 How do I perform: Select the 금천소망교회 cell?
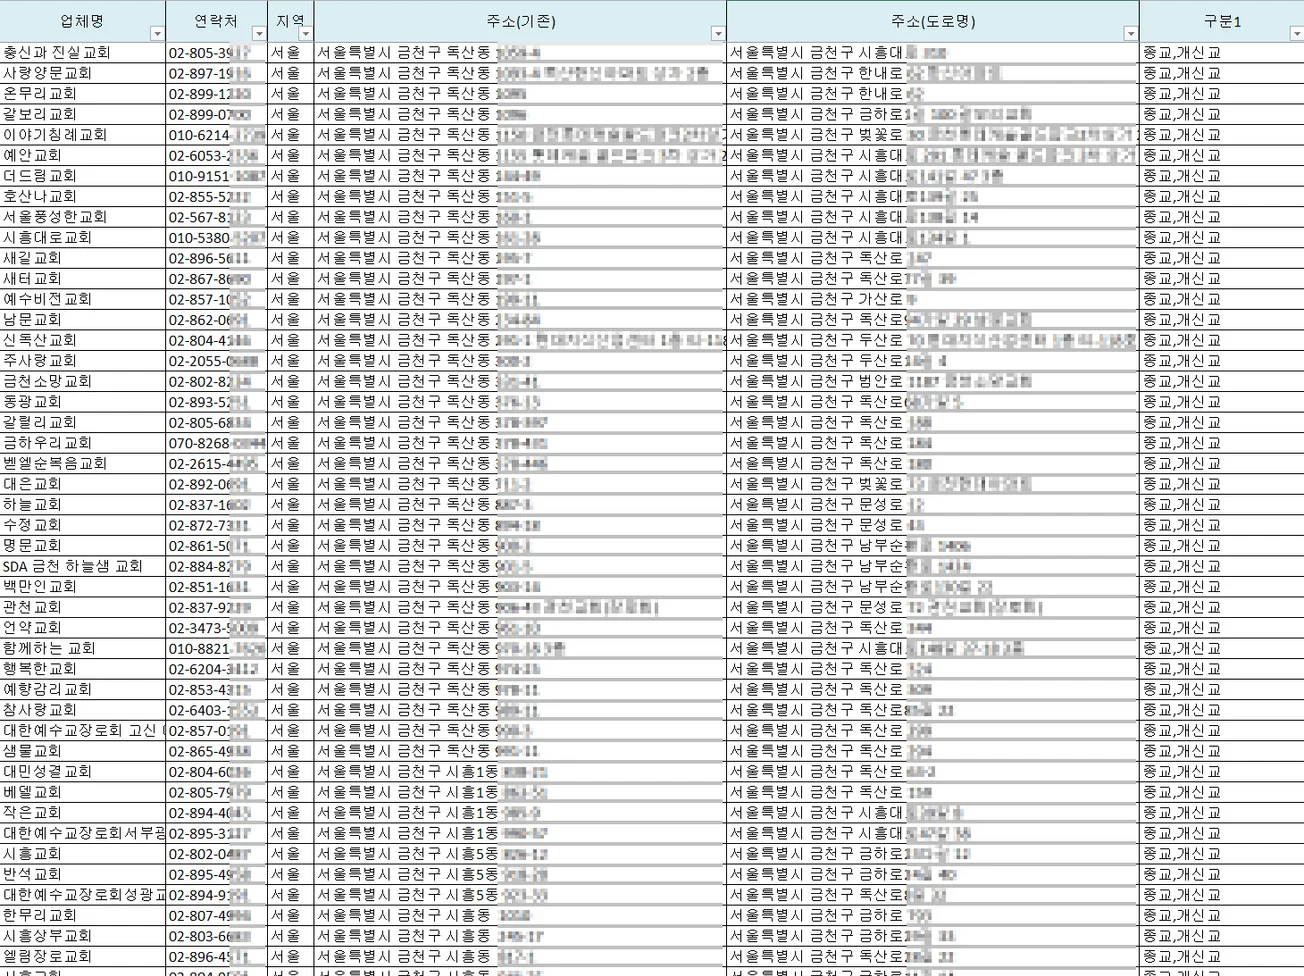point(83,381)
